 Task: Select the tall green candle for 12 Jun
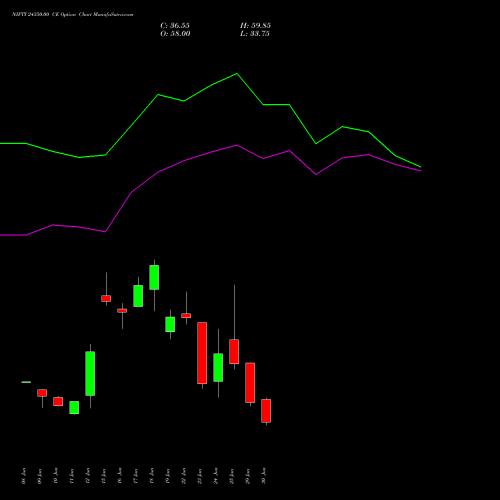pyautogui.click(x=90, y=373)
